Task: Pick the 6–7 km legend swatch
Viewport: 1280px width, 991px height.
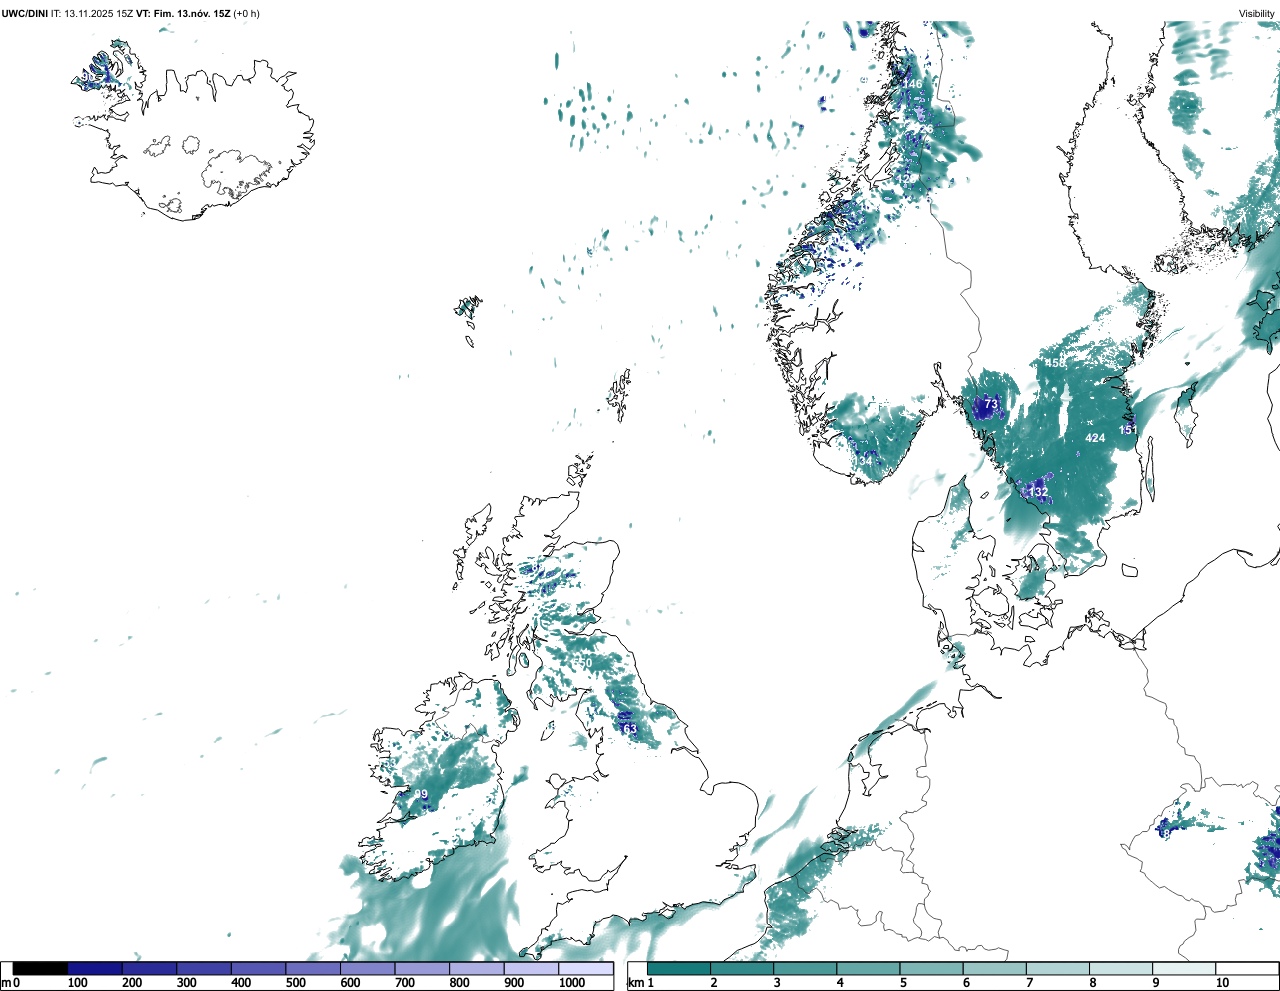Action: click(994, 968)
